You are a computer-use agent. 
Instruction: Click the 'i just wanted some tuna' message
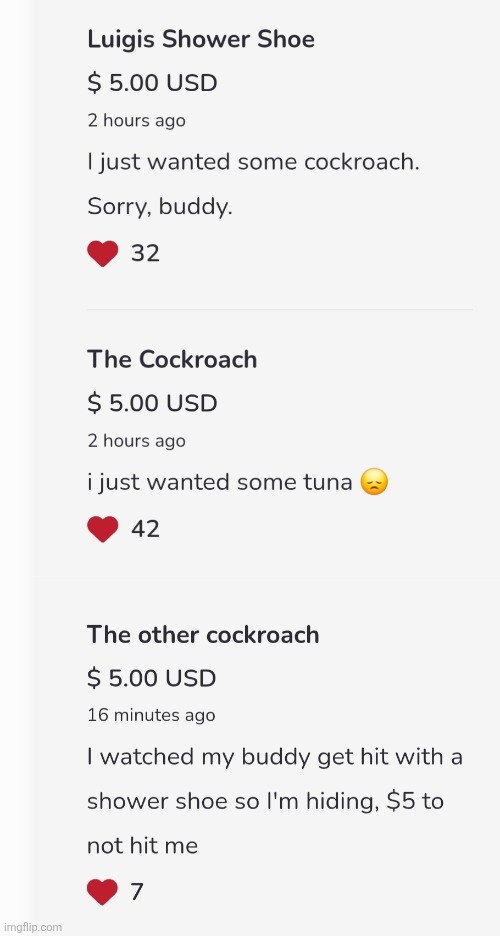(x=220, y=482)
